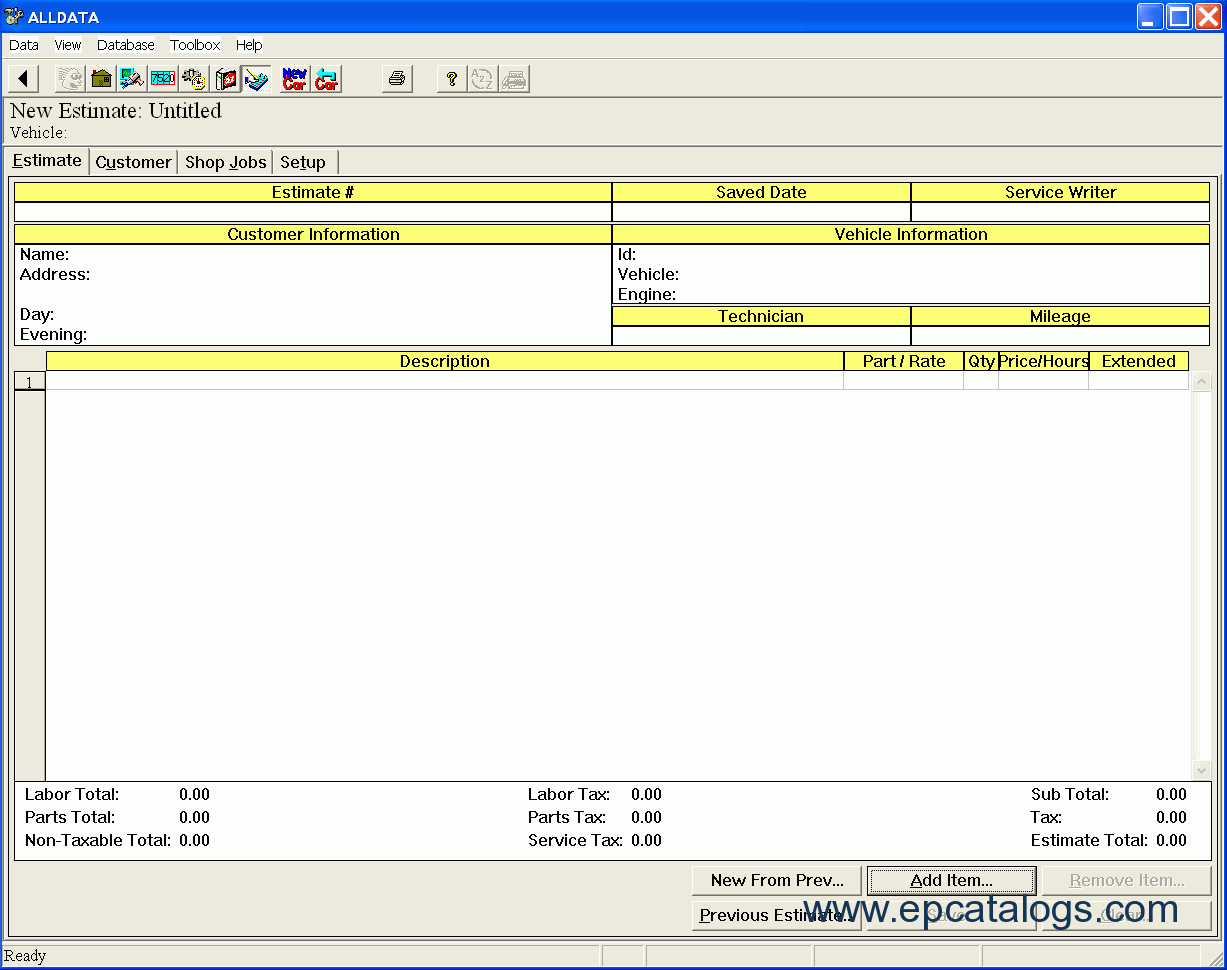Click the "Parts Tax:" label
This screenshot has height=970, width=1227.
(567, 818)
